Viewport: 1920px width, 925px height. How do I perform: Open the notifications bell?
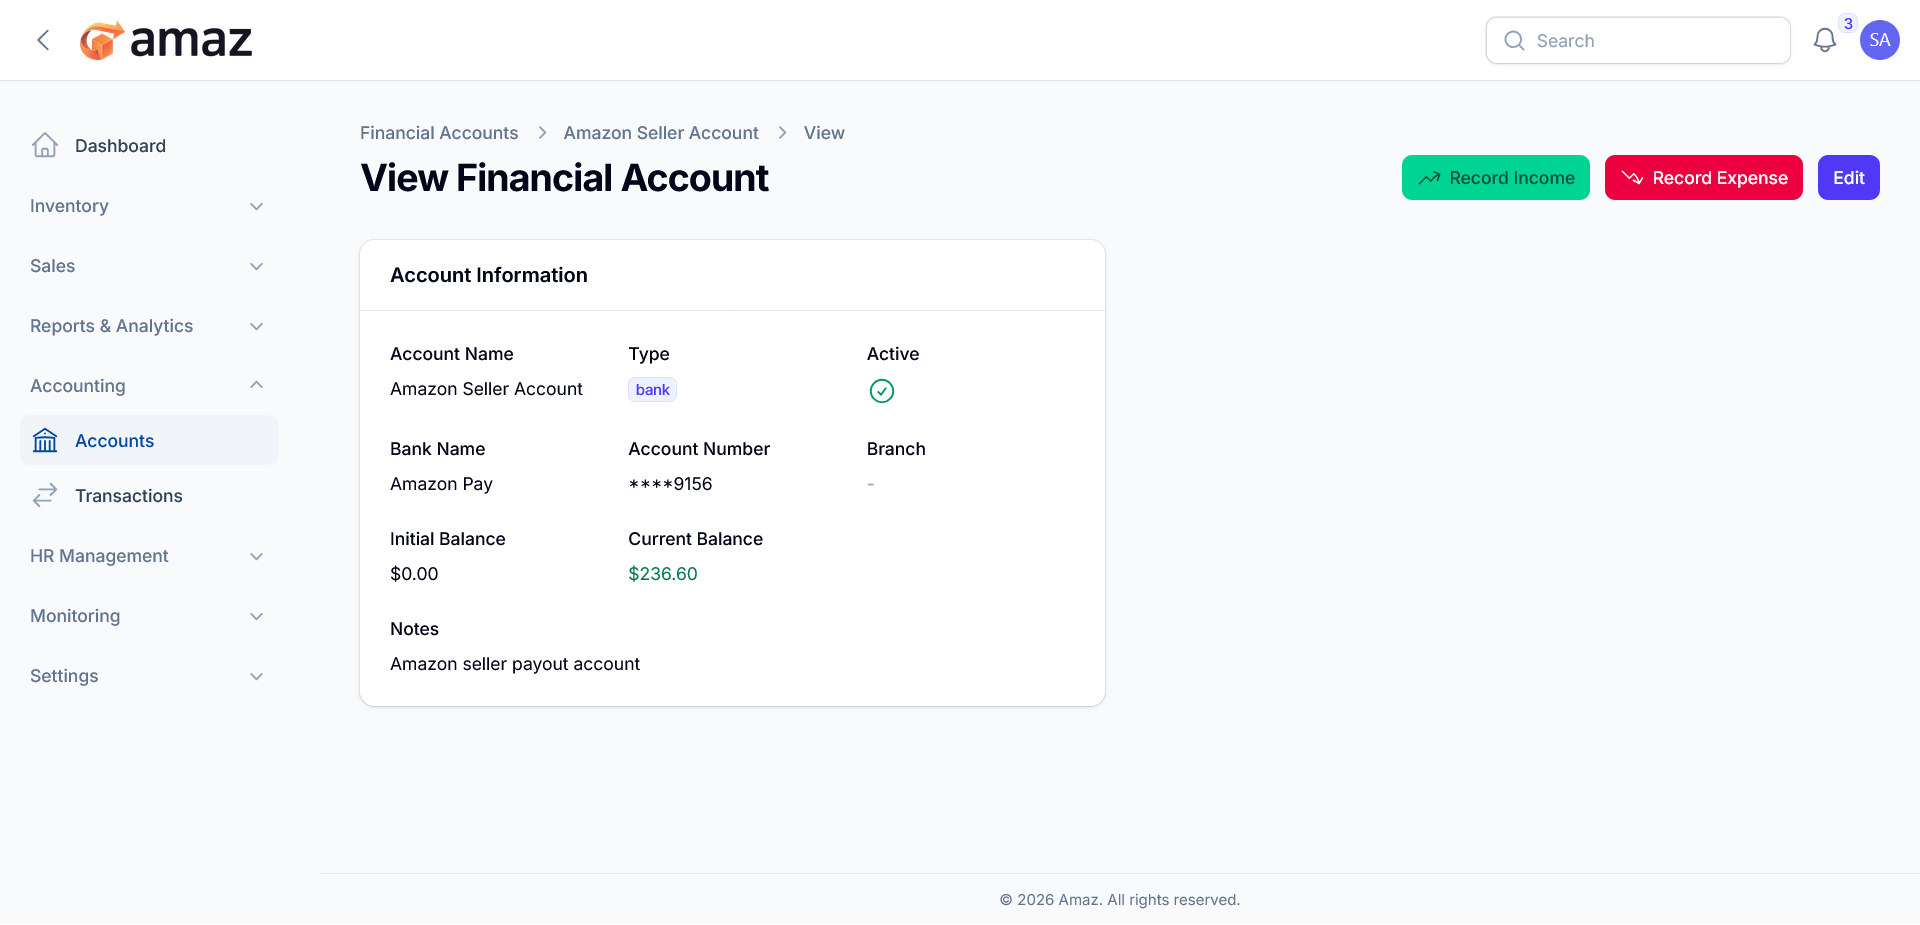(x=1824, y=40)
